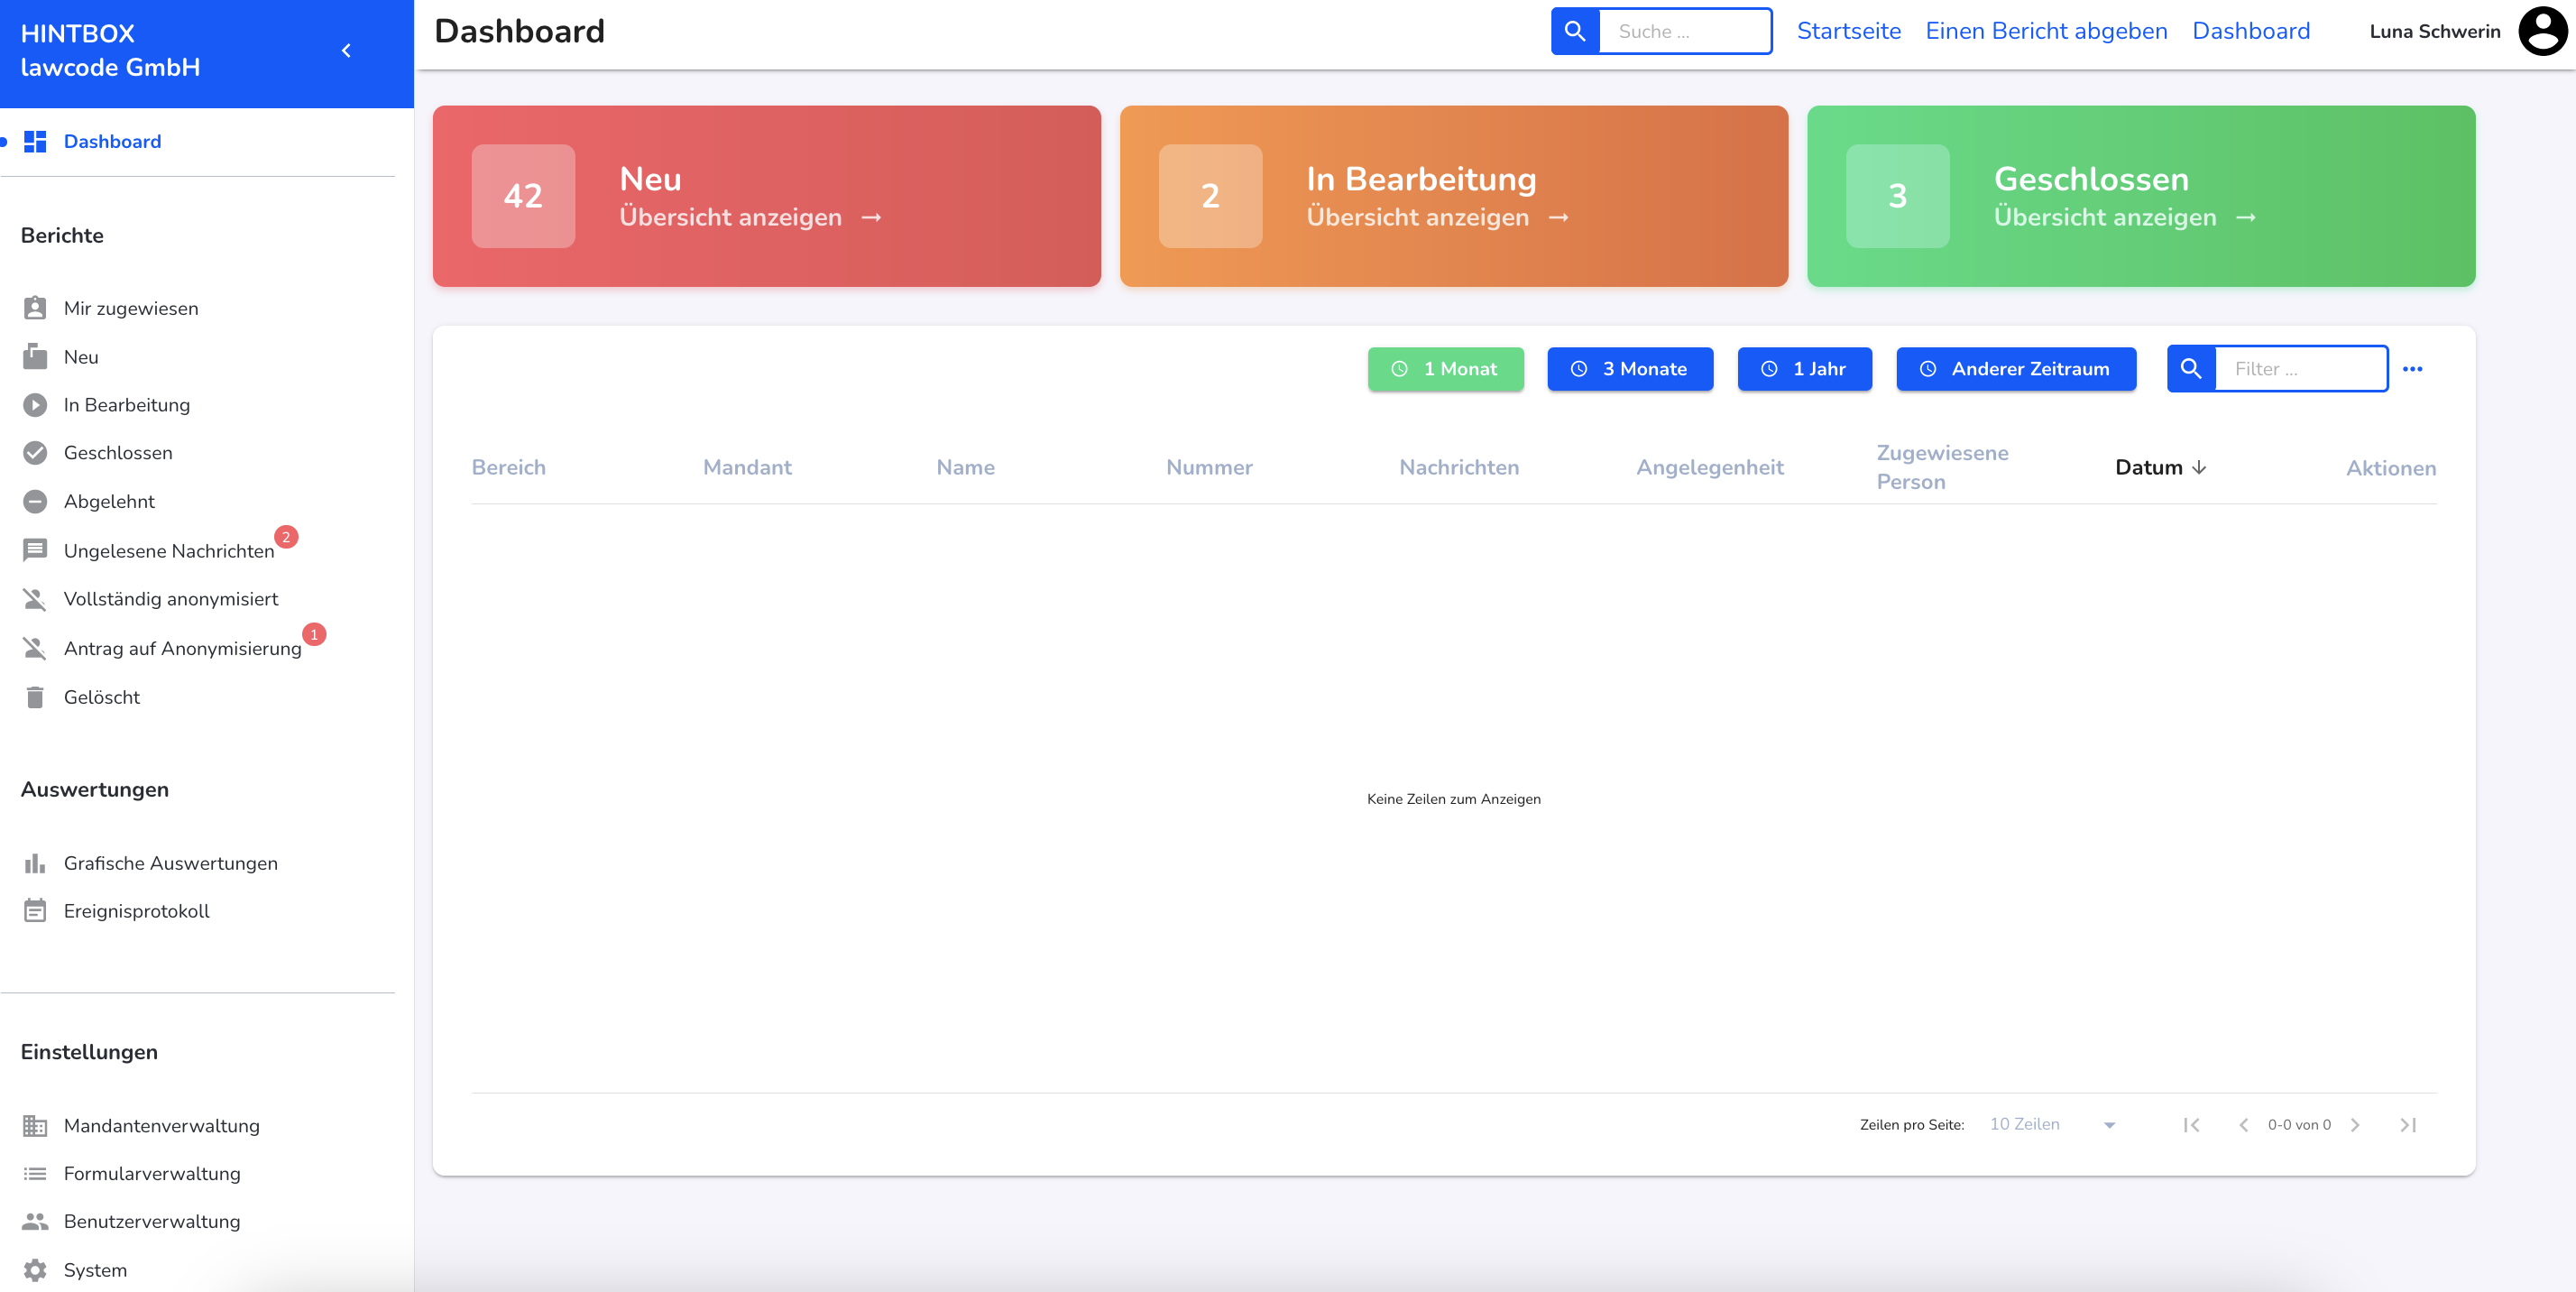Image resolution: width=2576 pixels, height=1292 pixels.
Task: Filter reports by 3 Monate
Action: tap(1630, 369)
